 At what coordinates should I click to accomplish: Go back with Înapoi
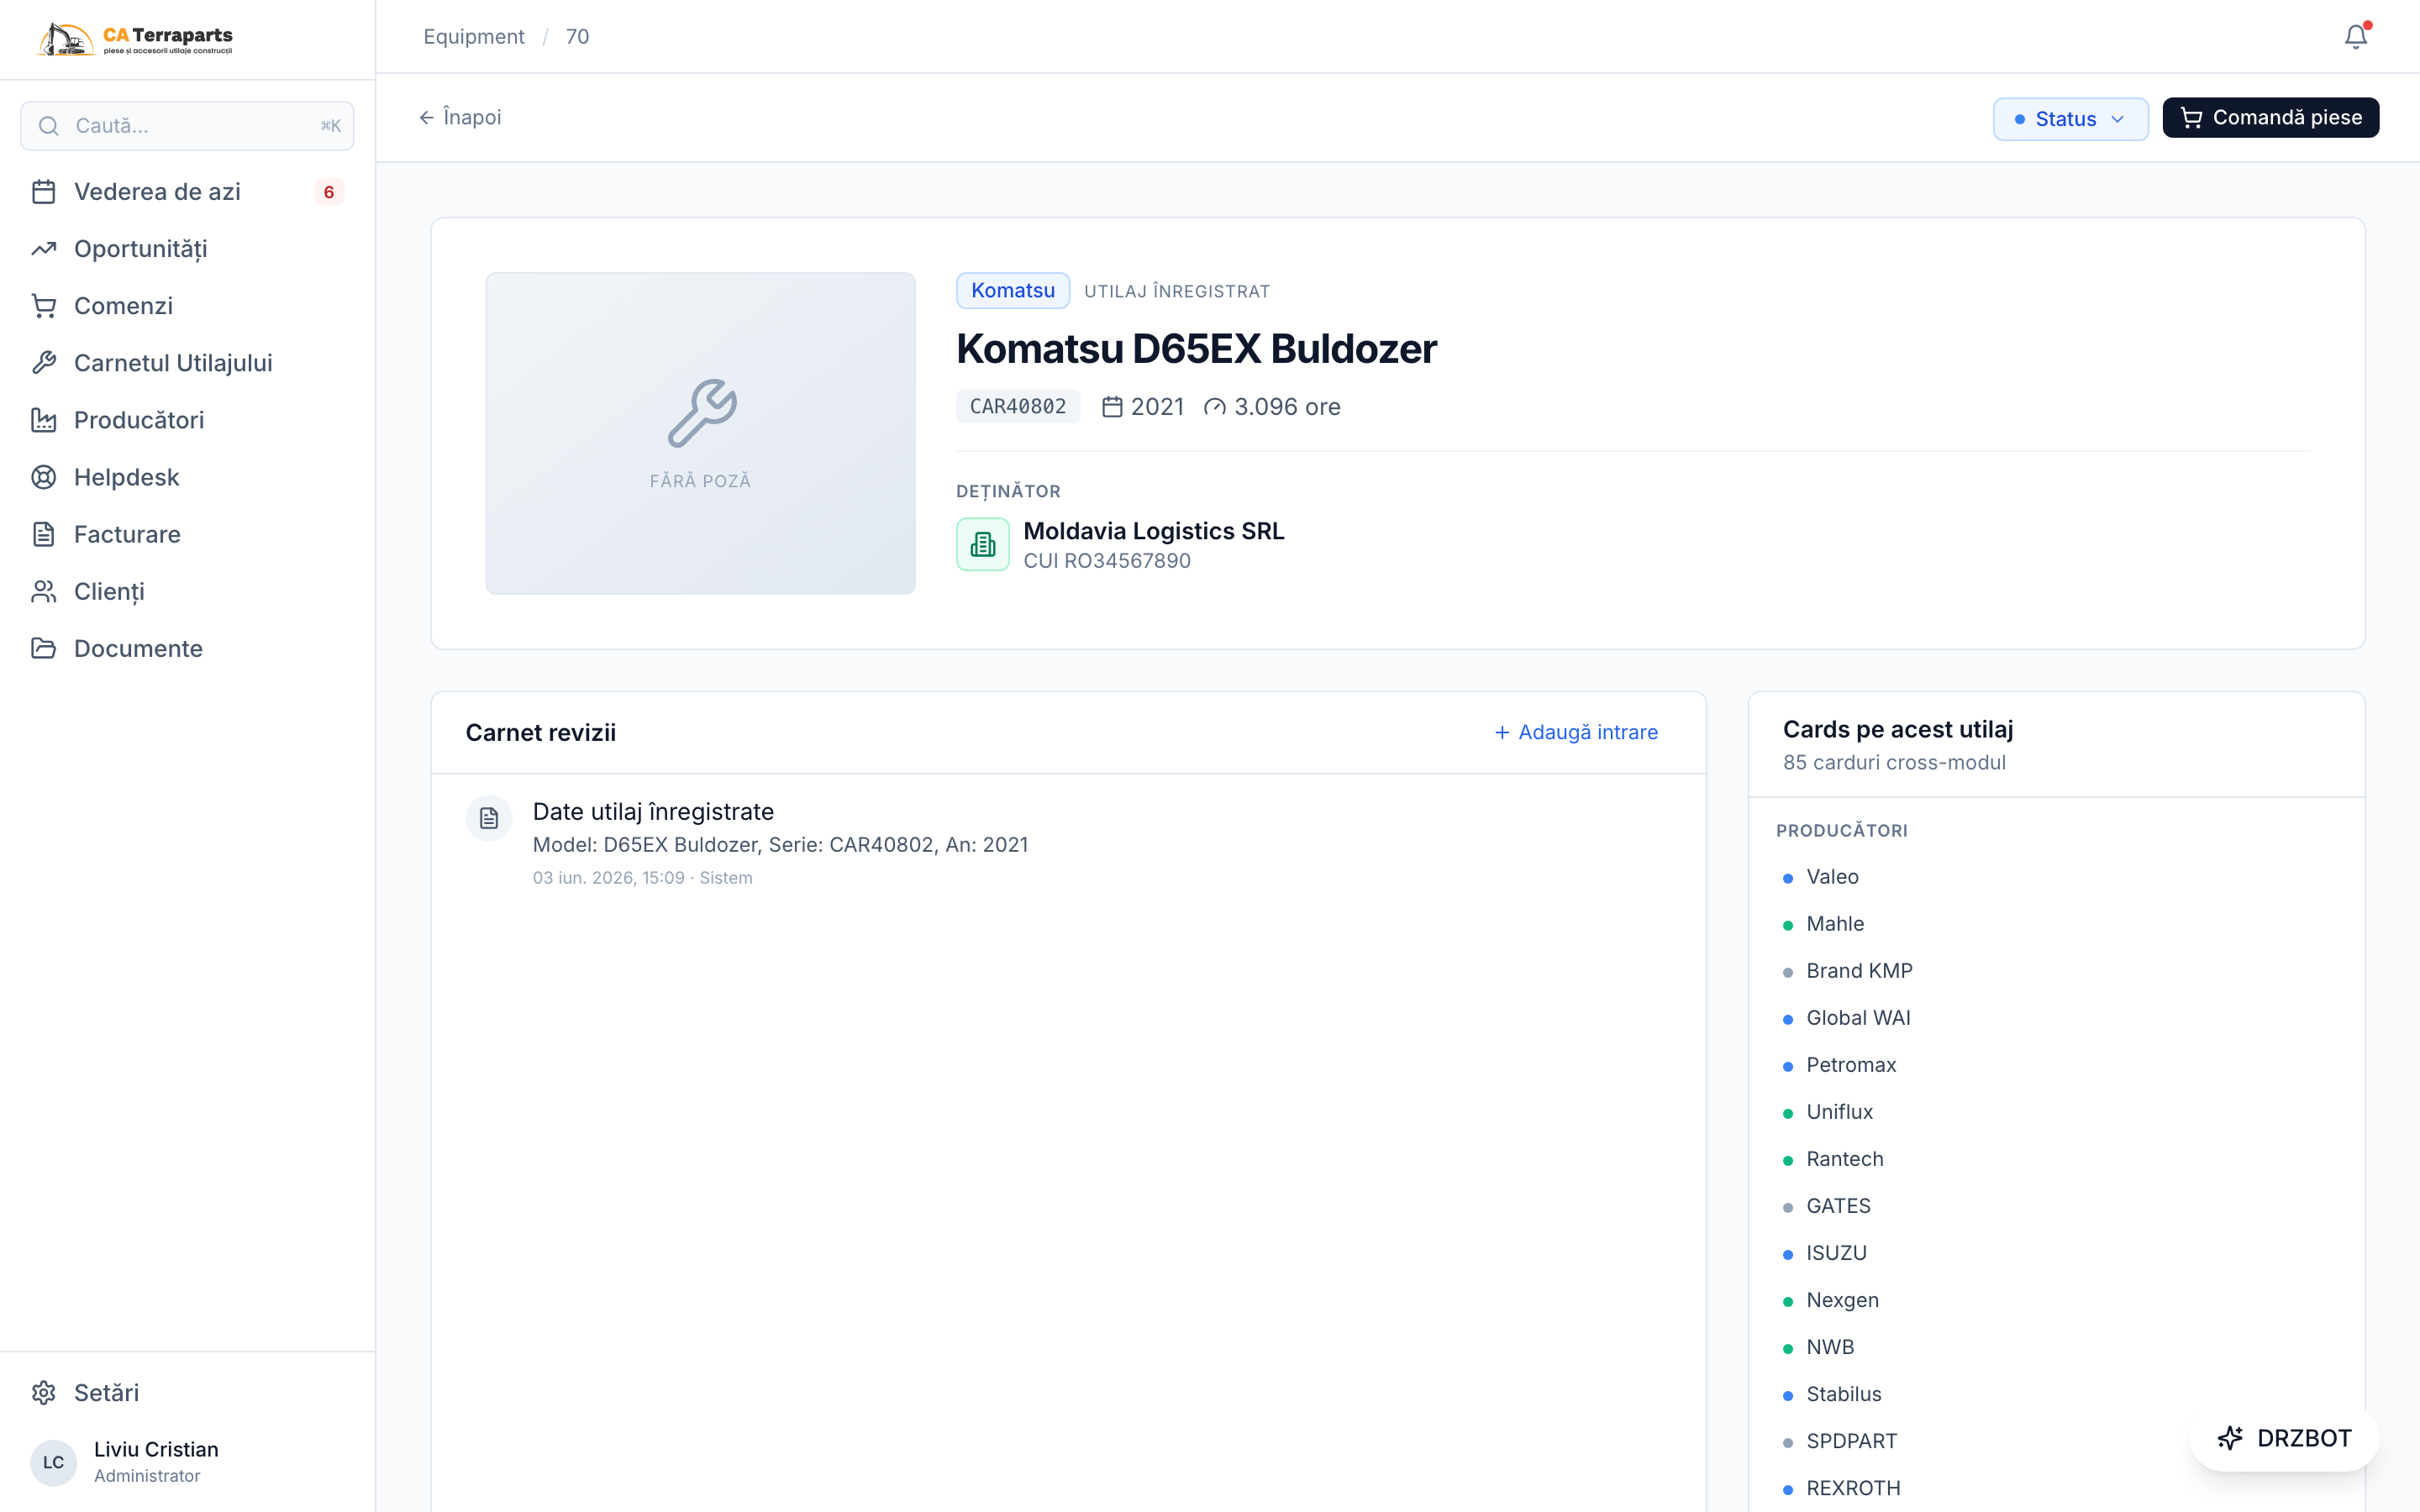(460, 118)
